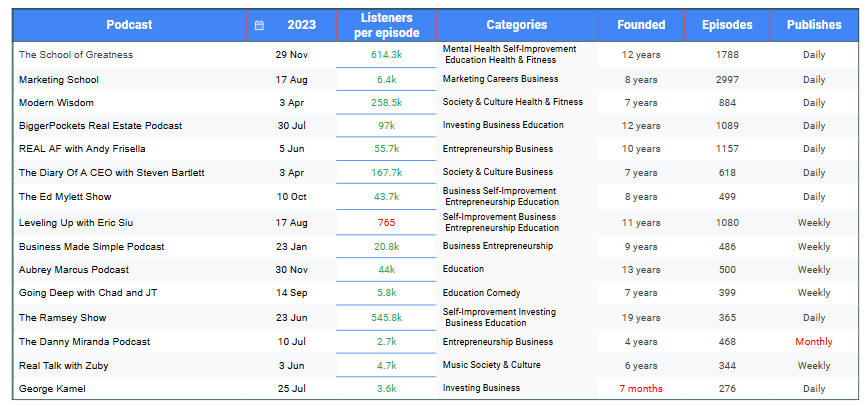Click The Danny Miranda Podcast
The width and height of the screenshot is (868, 407).
click(85, 342)
